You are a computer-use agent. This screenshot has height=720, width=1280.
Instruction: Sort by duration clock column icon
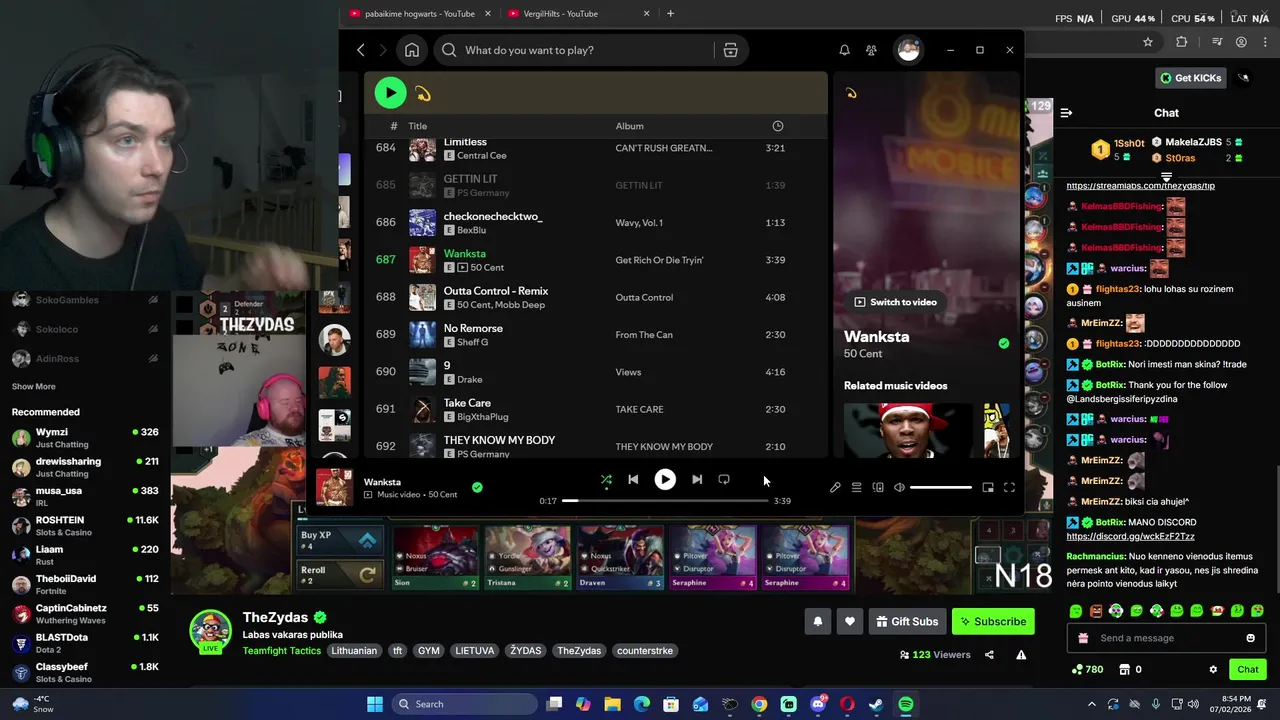(778, 126)
